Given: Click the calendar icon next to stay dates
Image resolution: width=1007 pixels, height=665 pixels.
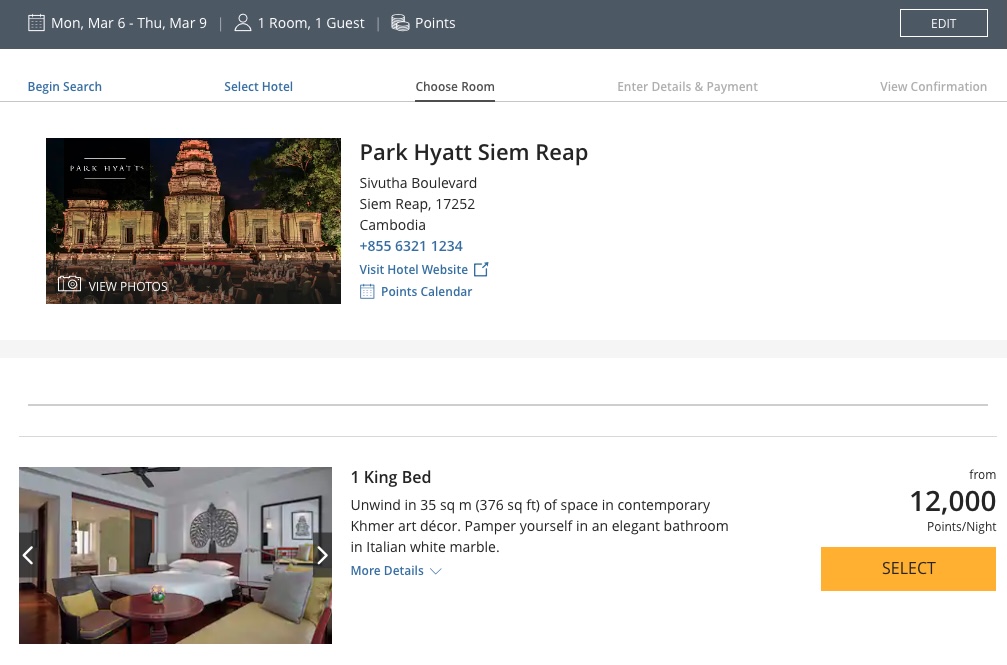Looking at the screenshot, I should [37, 22].
